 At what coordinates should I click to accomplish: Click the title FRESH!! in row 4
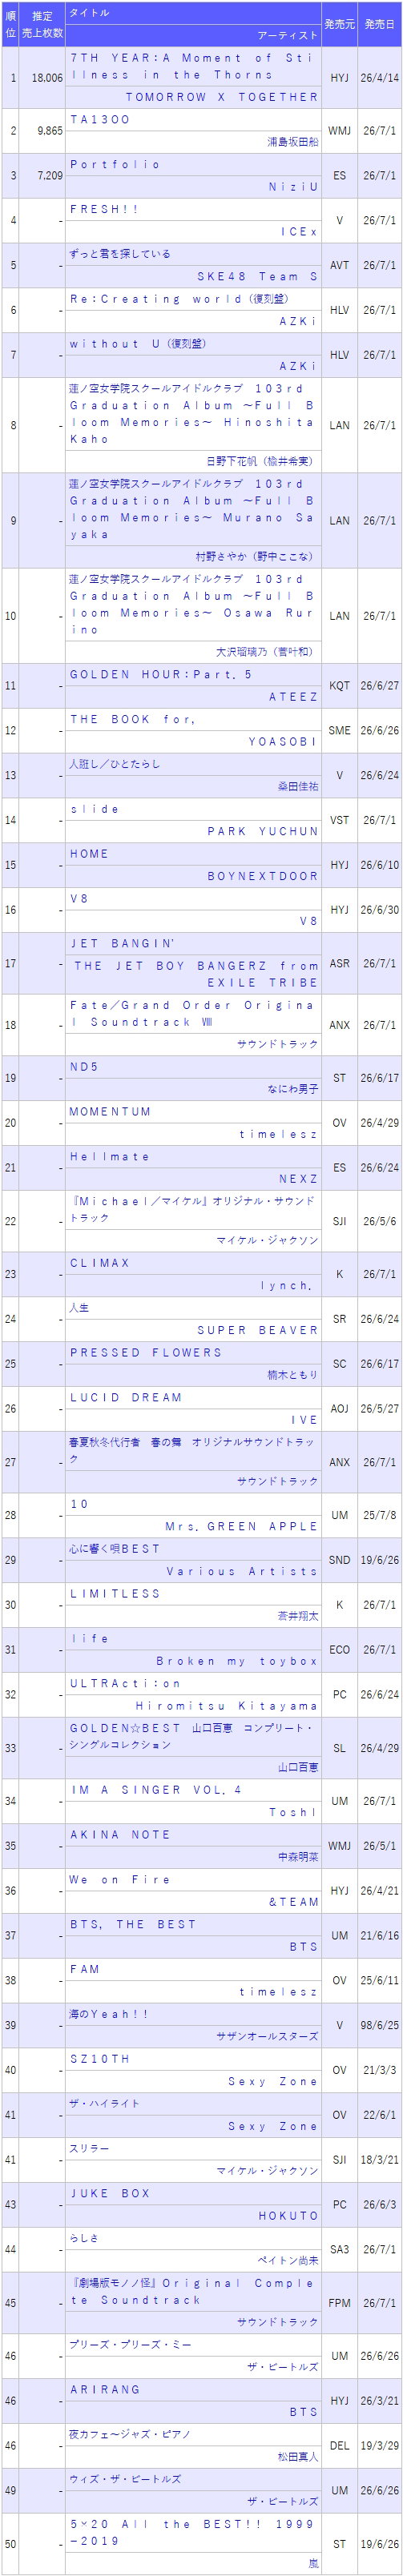[x=105, y=209]
